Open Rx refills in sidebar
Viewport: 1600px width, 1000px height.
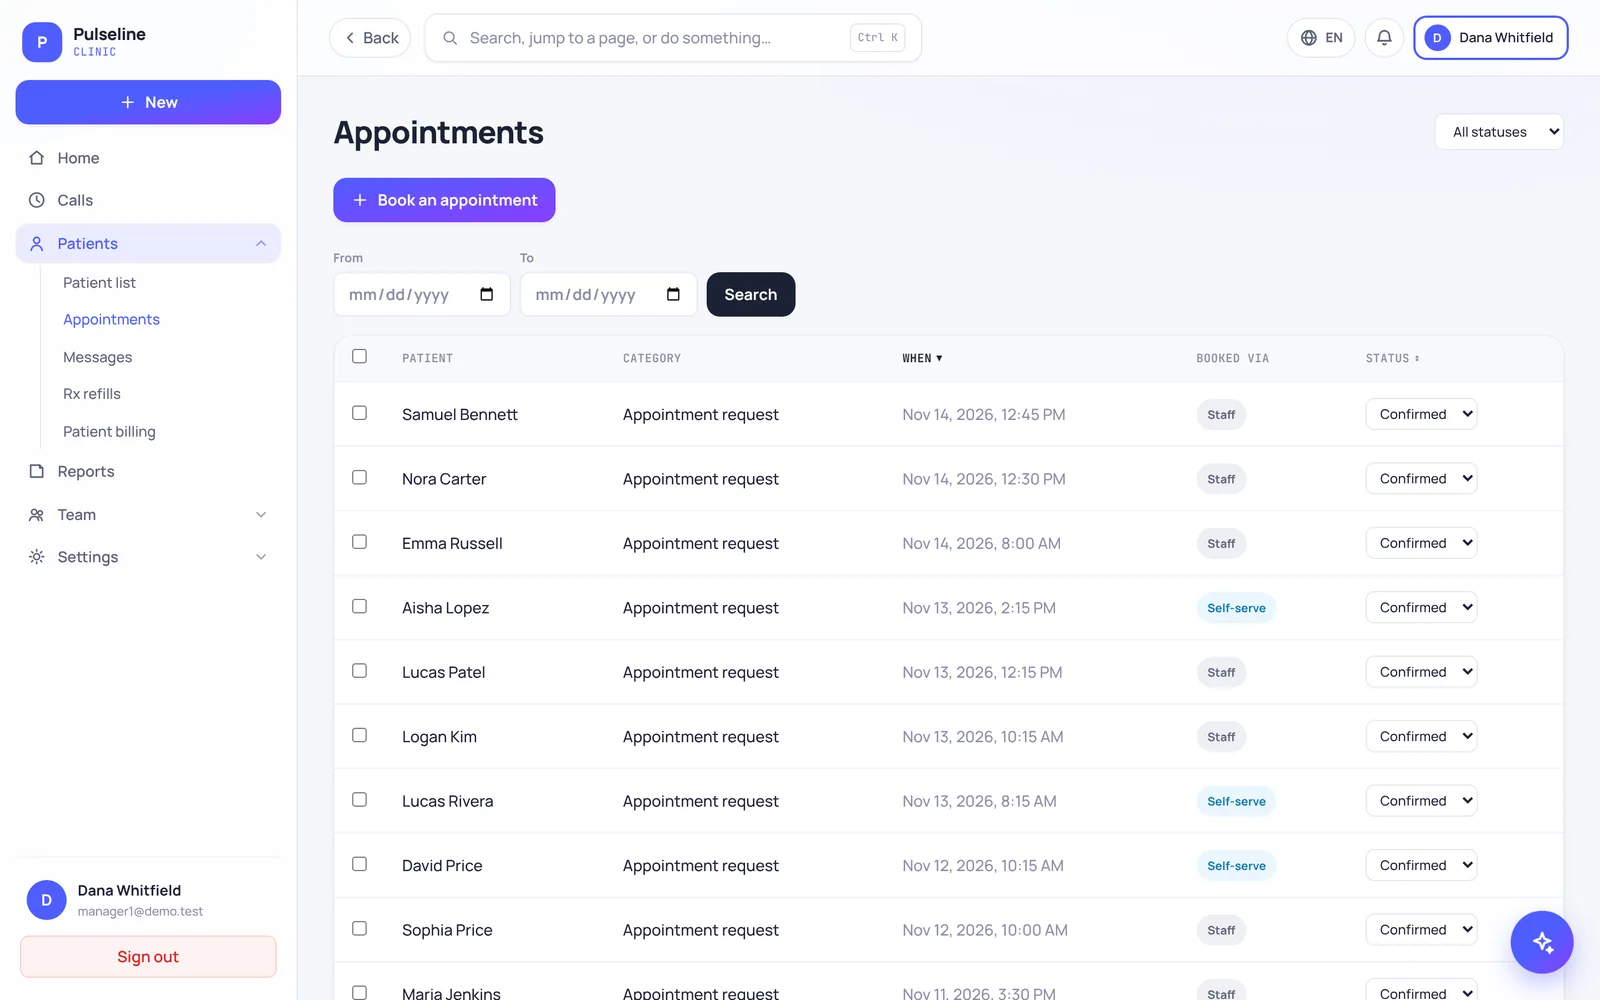click(92, 394)
